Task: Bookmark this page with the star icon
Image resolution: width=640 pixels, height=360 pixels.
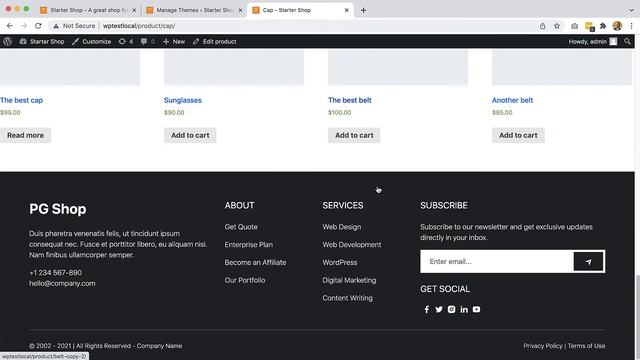Action: point(557,26)
